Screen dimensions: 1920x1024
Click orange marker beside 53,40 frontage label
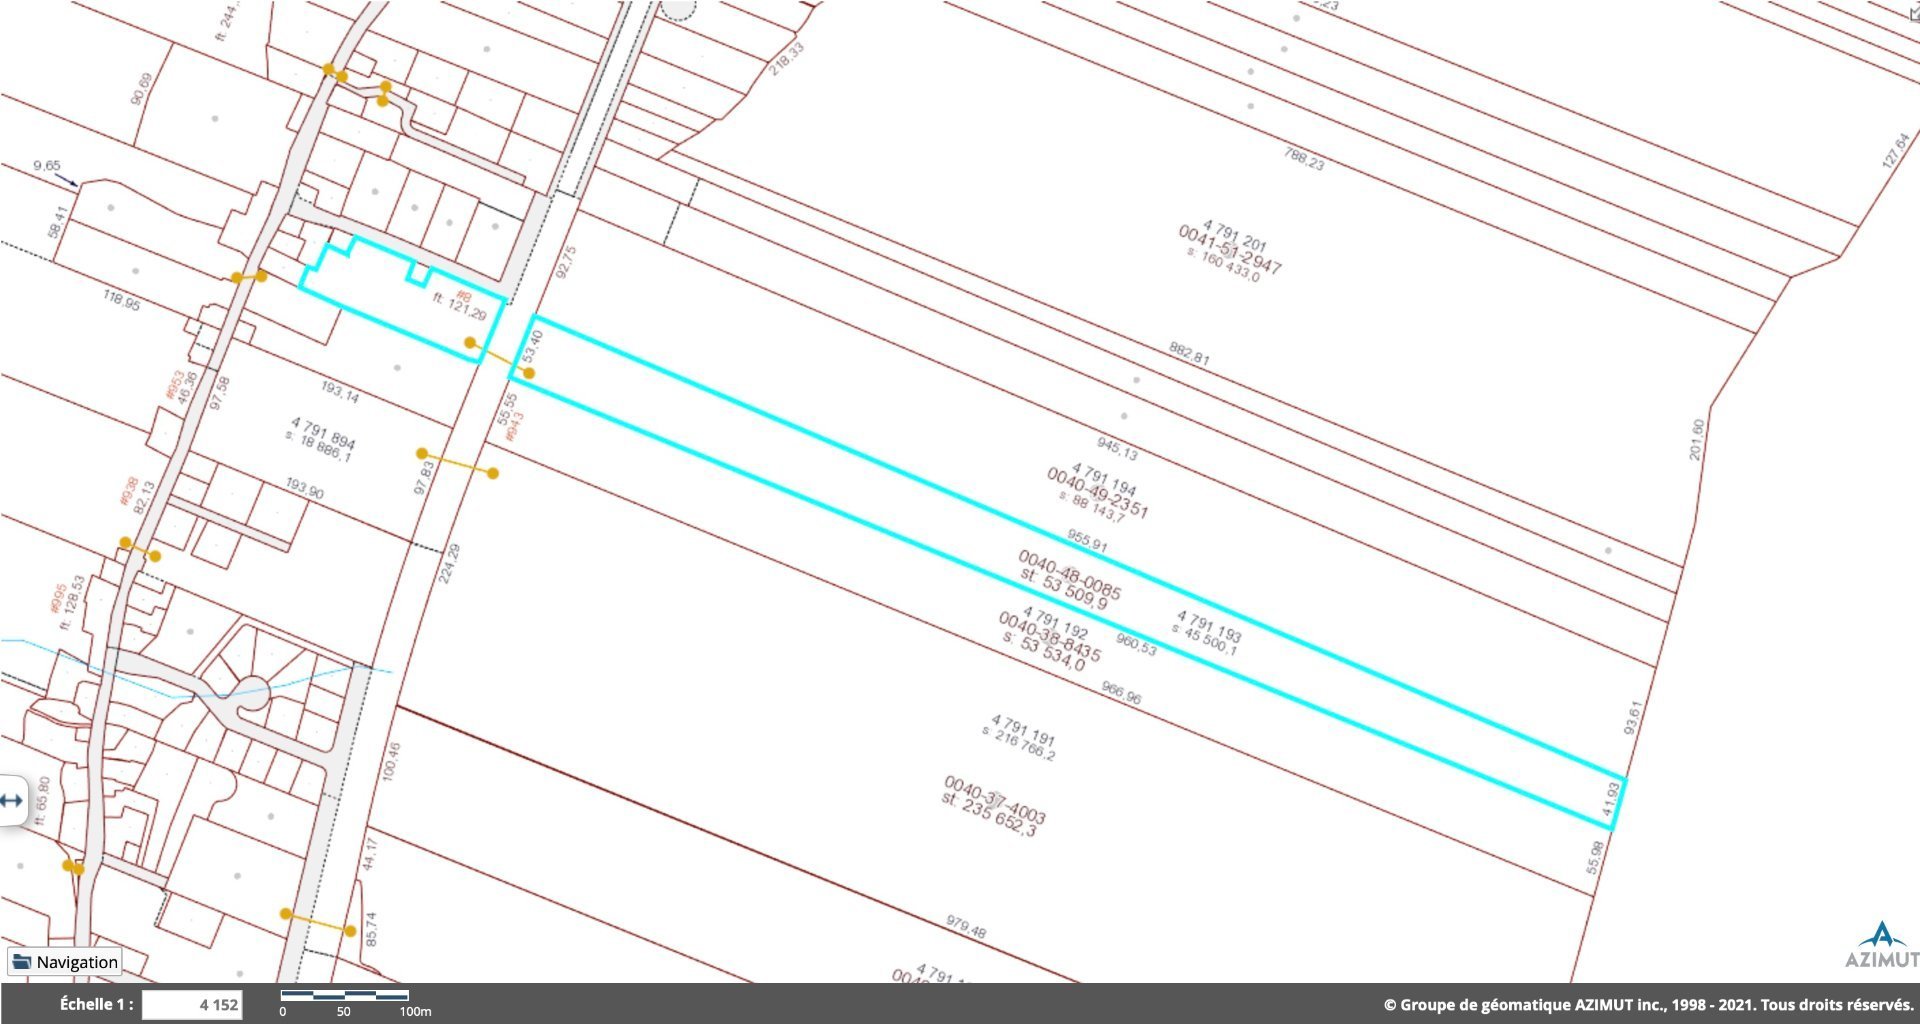[529, 373]
